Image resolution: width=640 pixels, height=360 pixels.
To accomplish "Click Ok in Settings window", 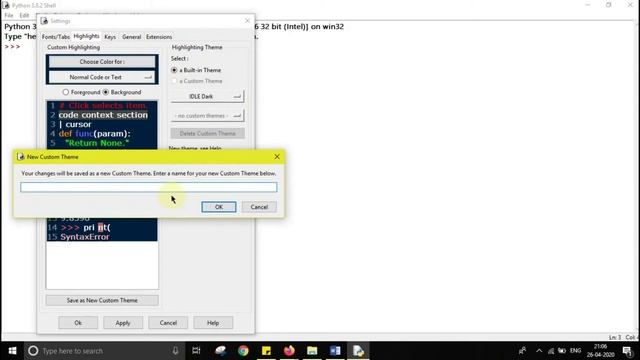I will pyautogui.click(x=78, y=323).
